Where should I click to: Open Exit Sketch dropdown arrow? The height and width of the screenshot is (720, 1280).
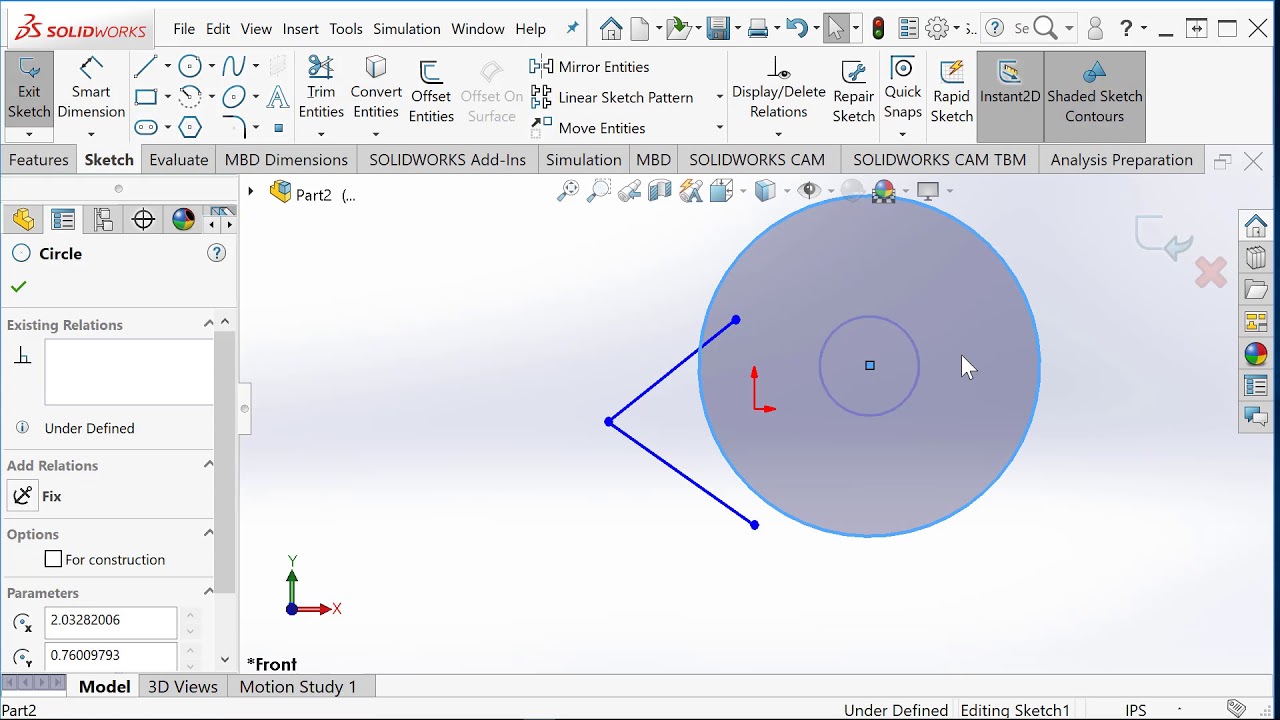[x=29, y=134]
